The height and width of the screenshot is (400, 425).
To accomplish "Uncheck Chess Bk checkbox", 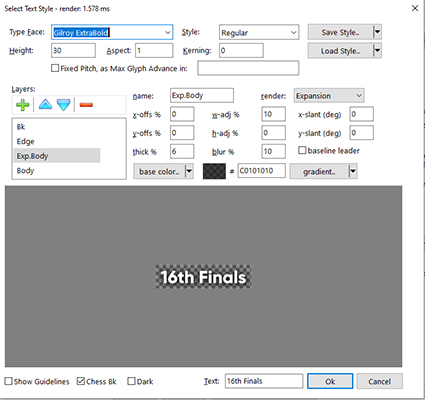I will pyautogui.click(x=81, y=381).
